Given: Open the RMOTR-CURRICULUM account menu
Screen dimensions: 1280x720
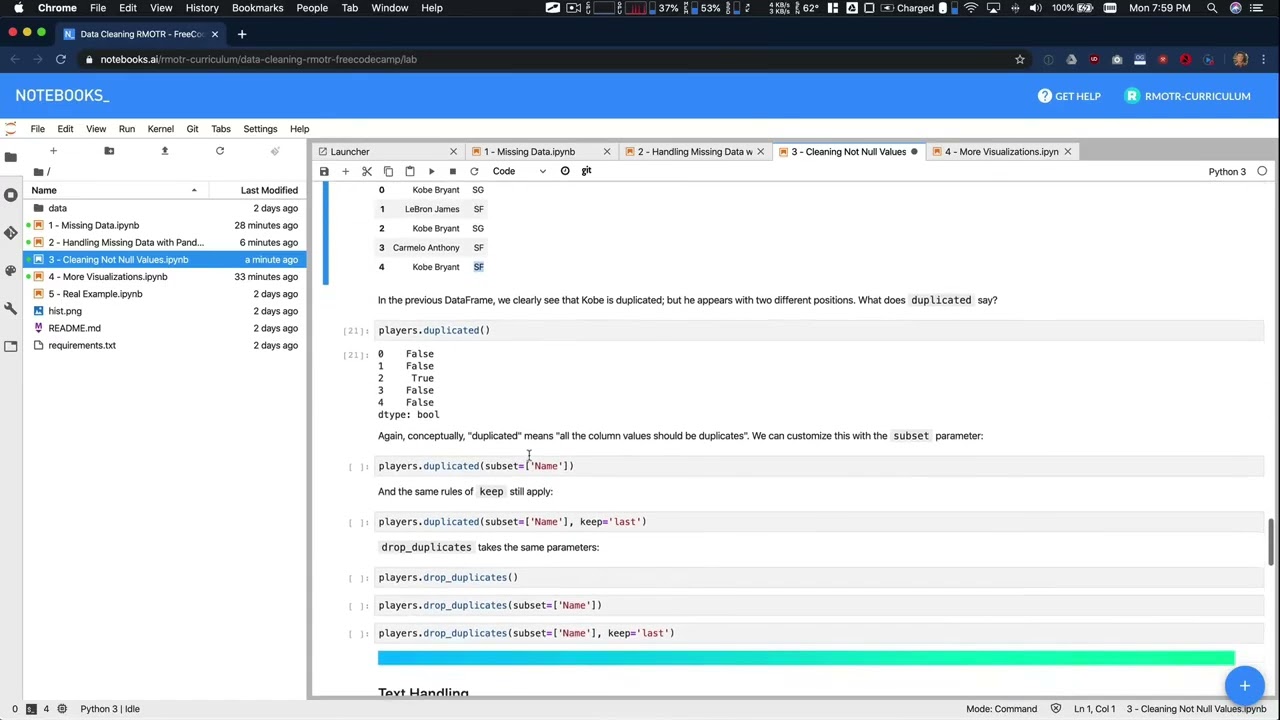Looking at the screenshot, I should click(1187, 96).
